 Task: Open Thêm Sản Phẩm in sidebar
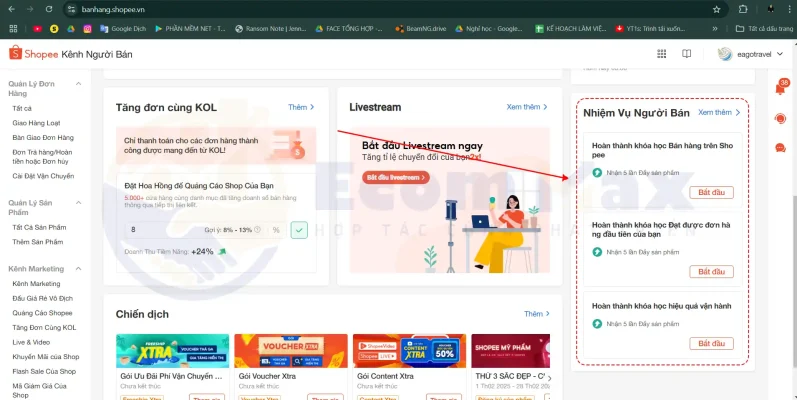click(38, 242)
